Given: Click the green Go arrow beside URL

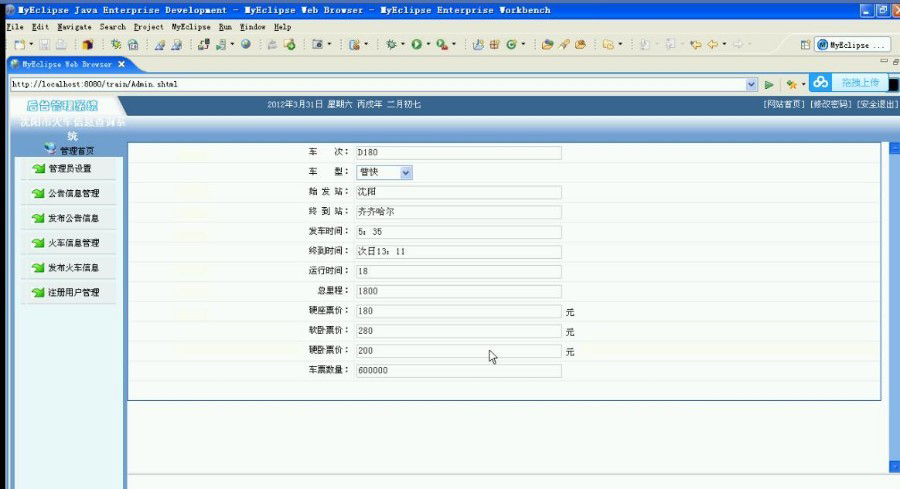Looking at the screenshot, I should coord(769,85).
